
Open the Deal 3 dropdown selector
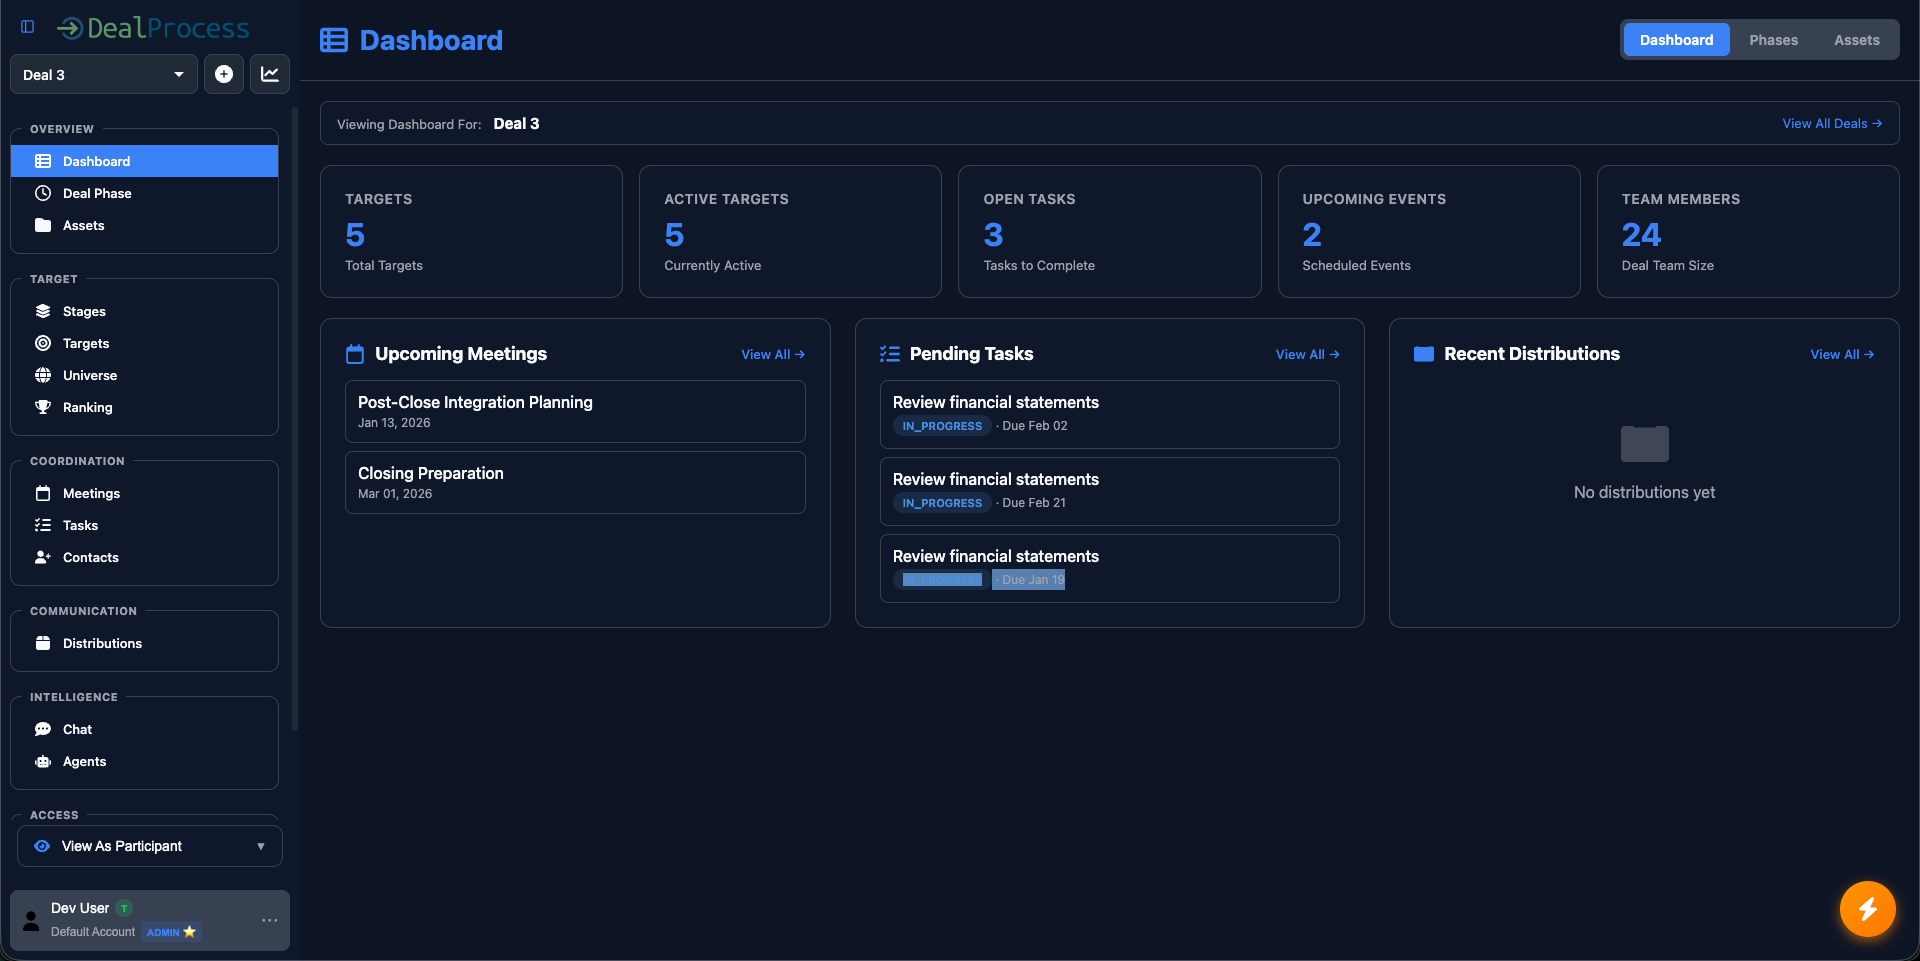click(x=103, y=74)
